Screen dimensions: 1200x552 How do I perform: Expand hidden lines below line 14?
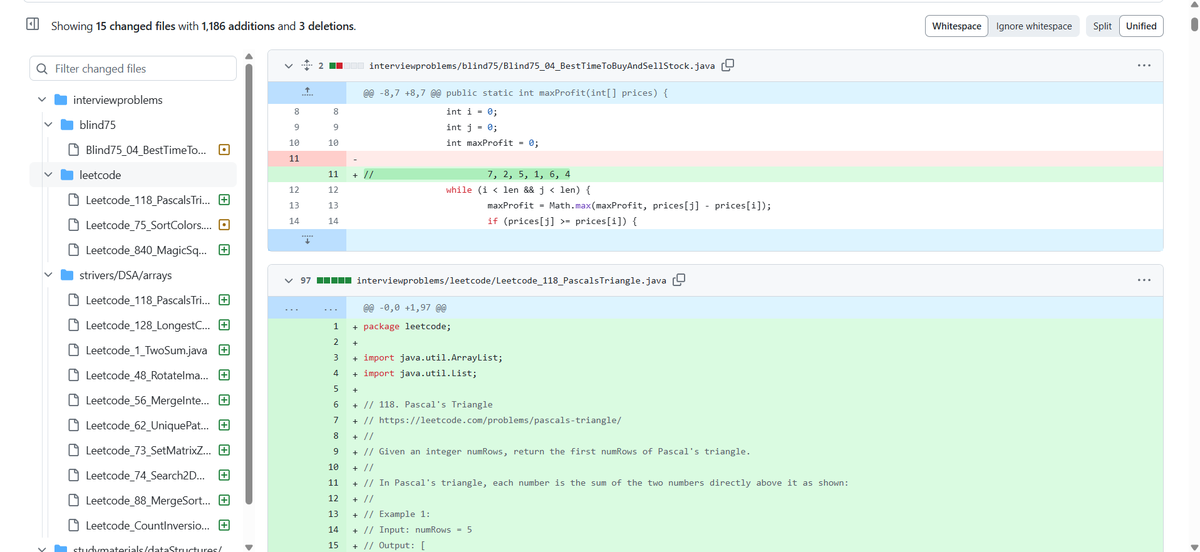(x=308, y=240)
